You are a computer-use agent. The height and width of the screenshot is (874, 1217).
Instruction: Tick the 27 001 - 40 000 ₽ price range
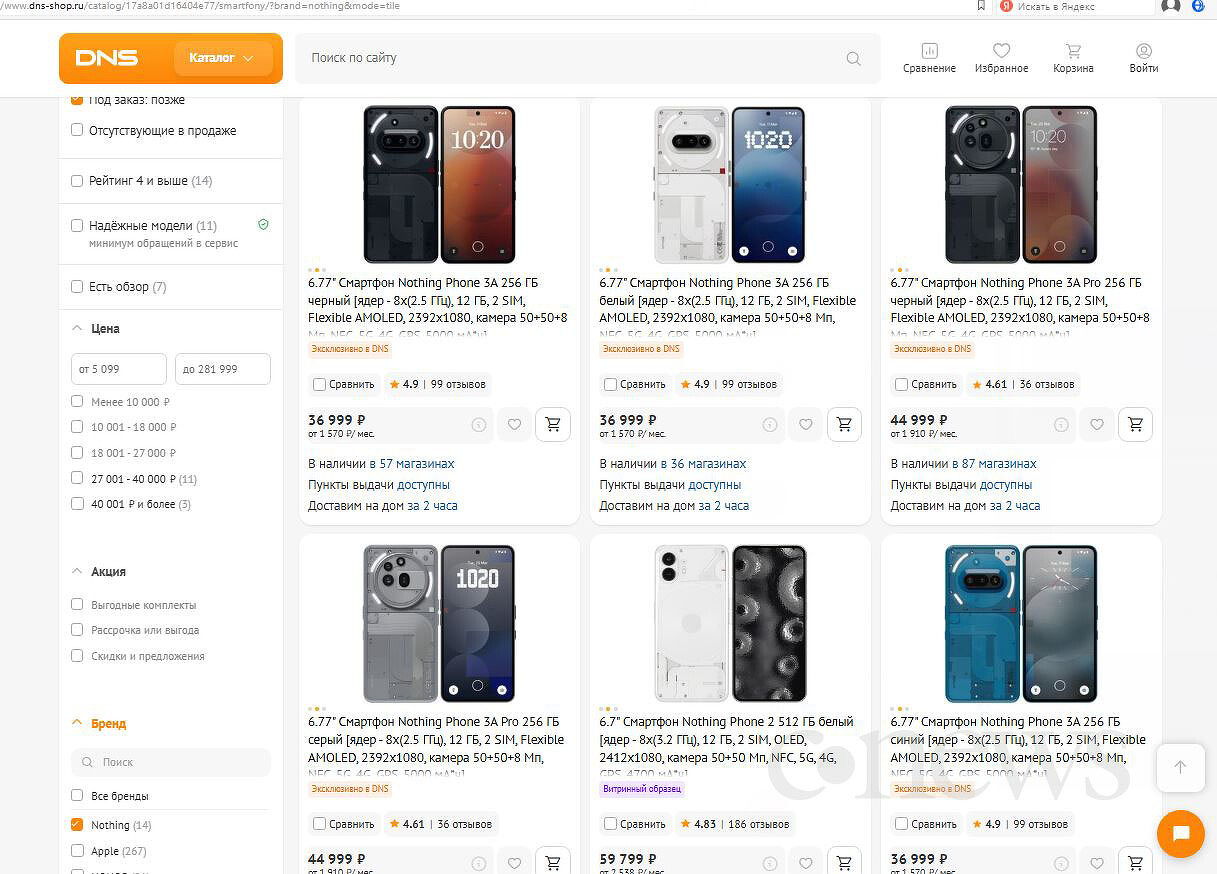tap(77, 478)
